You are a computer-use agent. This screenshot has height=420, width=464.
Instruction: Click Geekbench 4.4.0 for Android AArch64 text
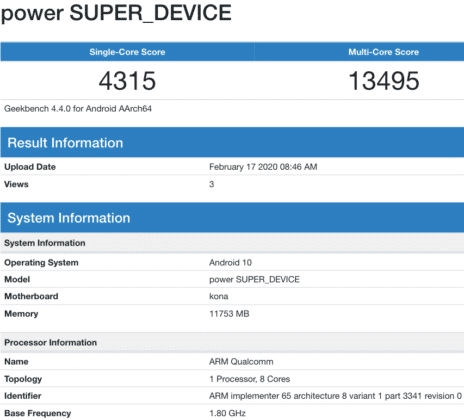pyautogui.click(x=78, y=109)
